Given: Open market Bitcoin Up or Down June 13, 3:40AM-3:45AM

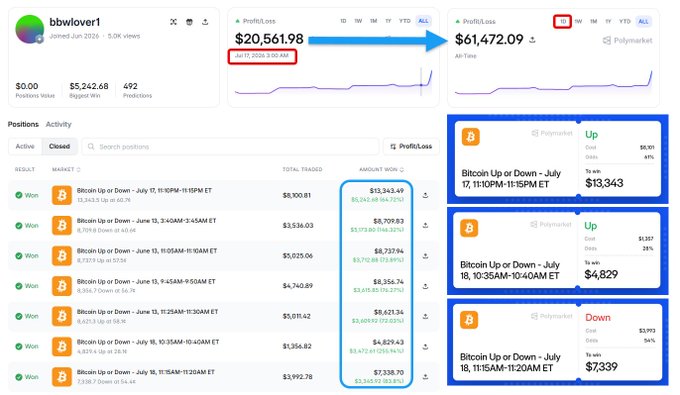Looking at the screenshot, I should click(146, 221).
